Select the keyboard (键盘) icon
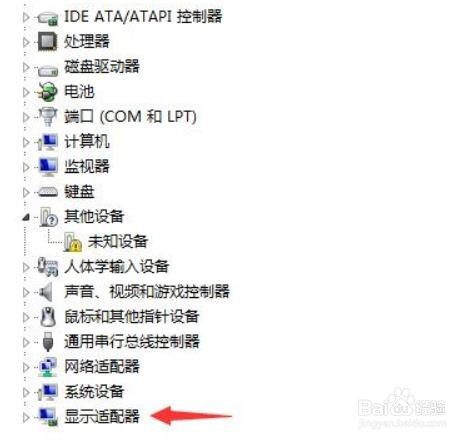The image size is (475, 441). (x=48, y=192)
